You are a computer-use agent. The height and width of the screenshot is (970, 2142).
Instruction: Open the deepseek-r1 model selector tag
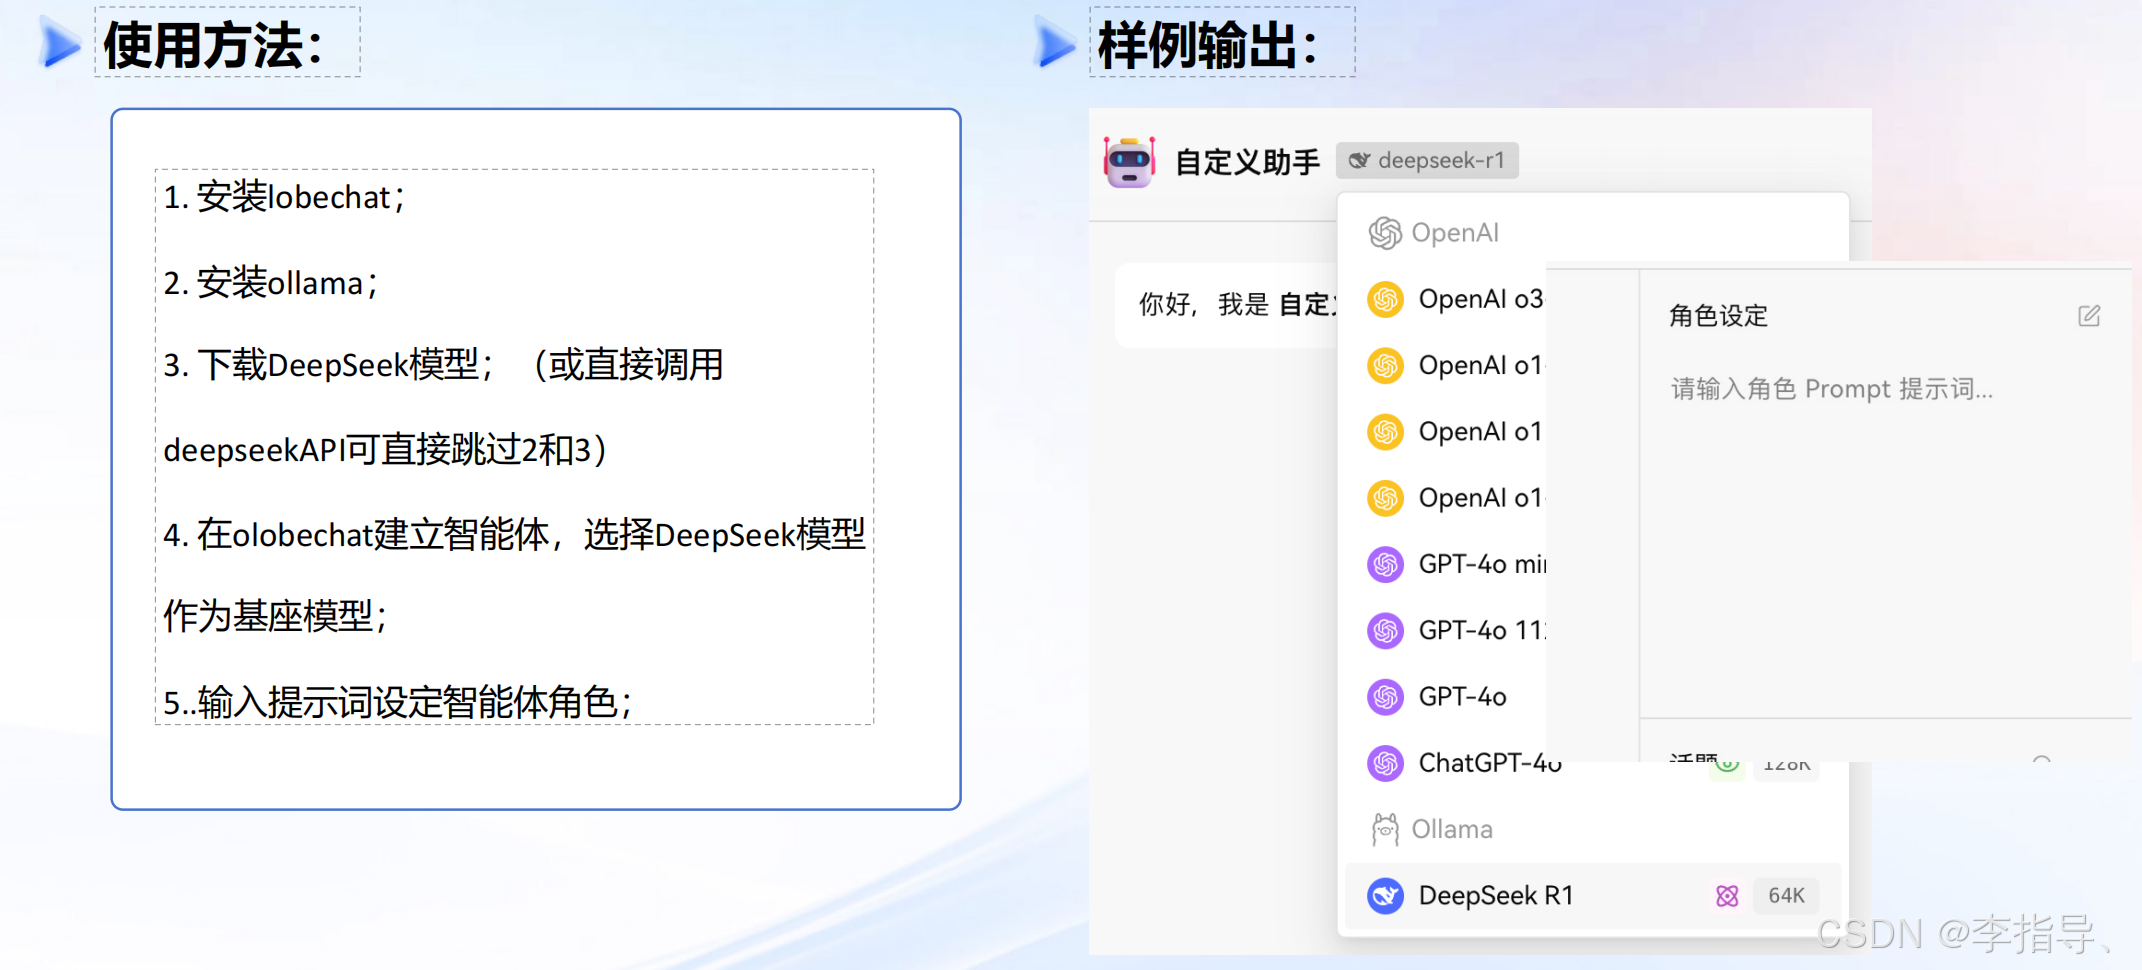pos(1427,161)
